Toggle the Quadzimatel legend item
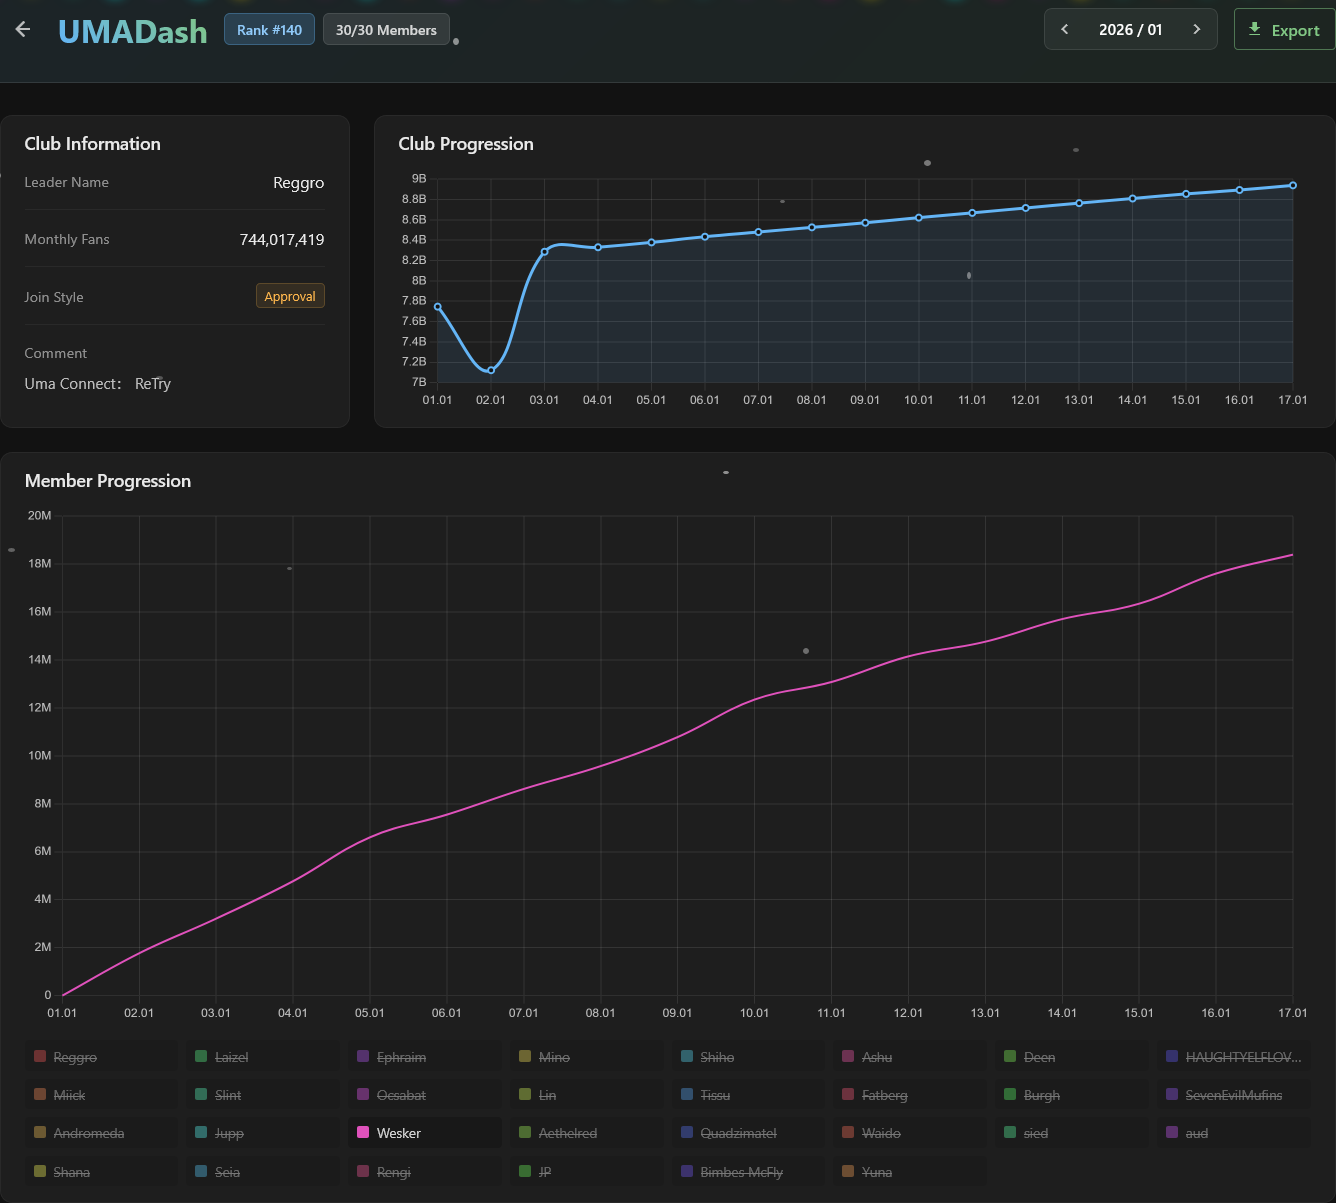 (x=738, y=1133)
